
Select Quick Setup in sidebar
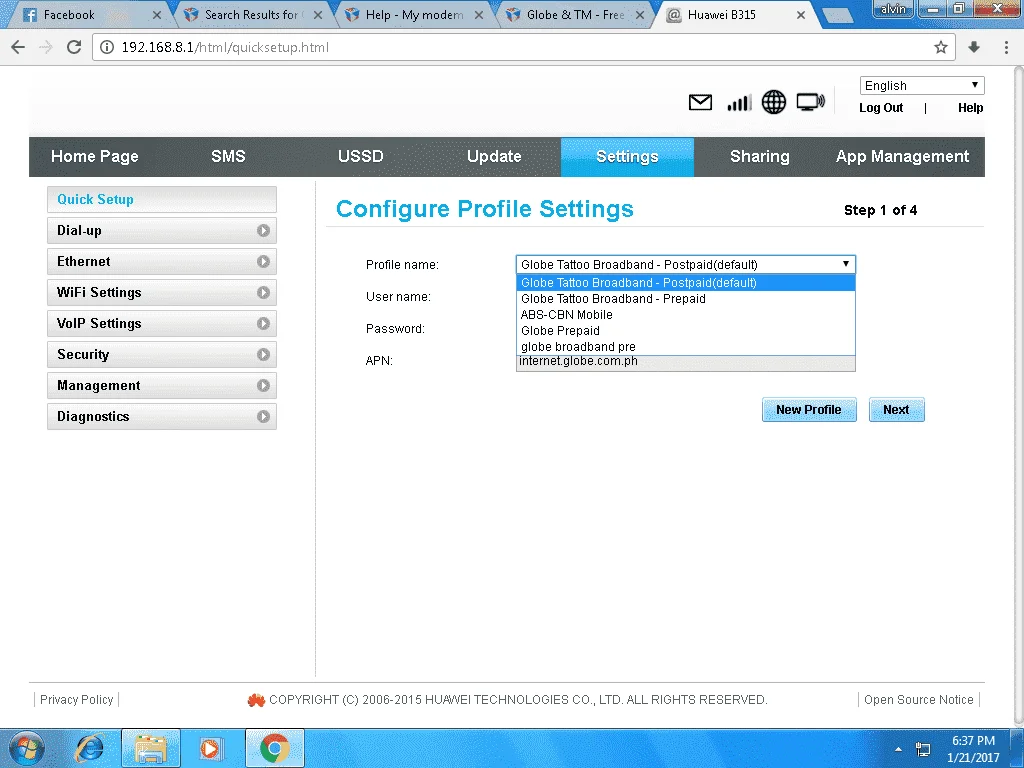(x=162, y=199)
